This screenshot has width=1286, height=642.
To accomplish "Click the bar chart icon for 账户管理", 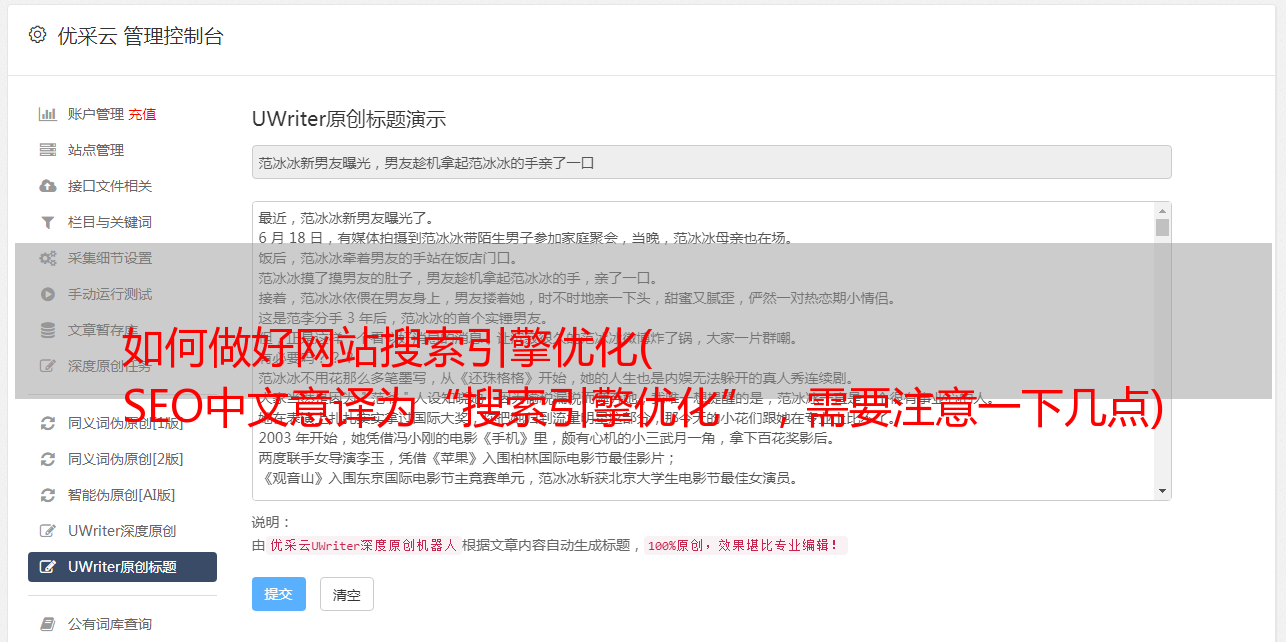I will (47, 114).
